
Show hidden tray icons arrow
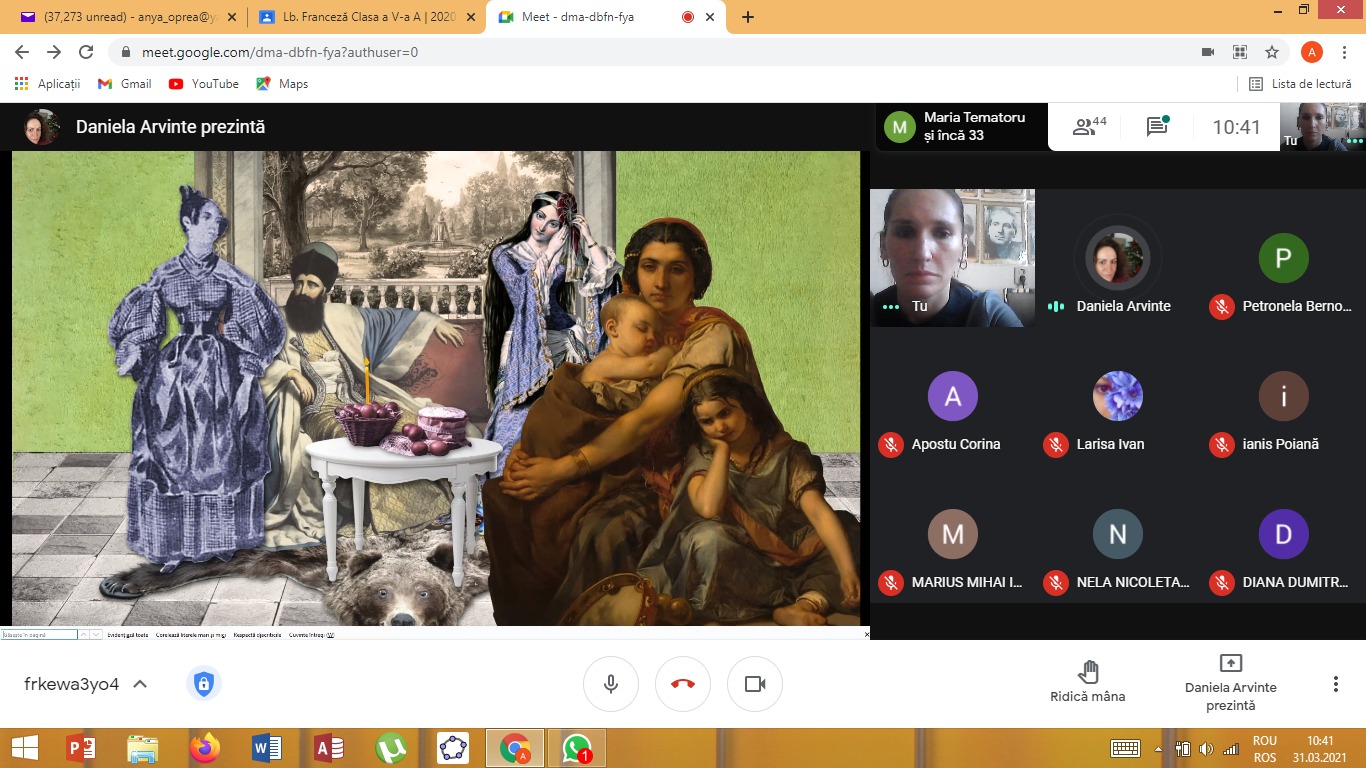pyautogui.click(x=1158, y=748)
